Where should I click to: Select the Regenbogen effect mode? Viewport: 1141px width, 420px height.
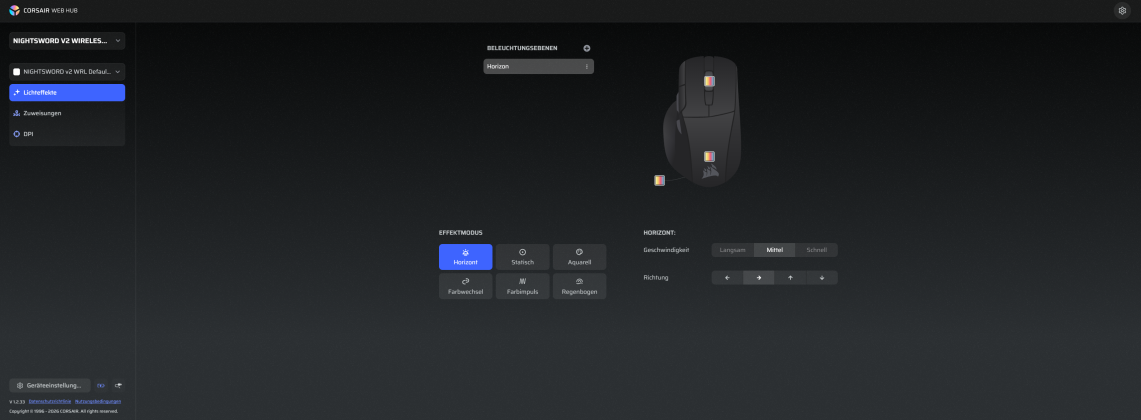point(579,286)
